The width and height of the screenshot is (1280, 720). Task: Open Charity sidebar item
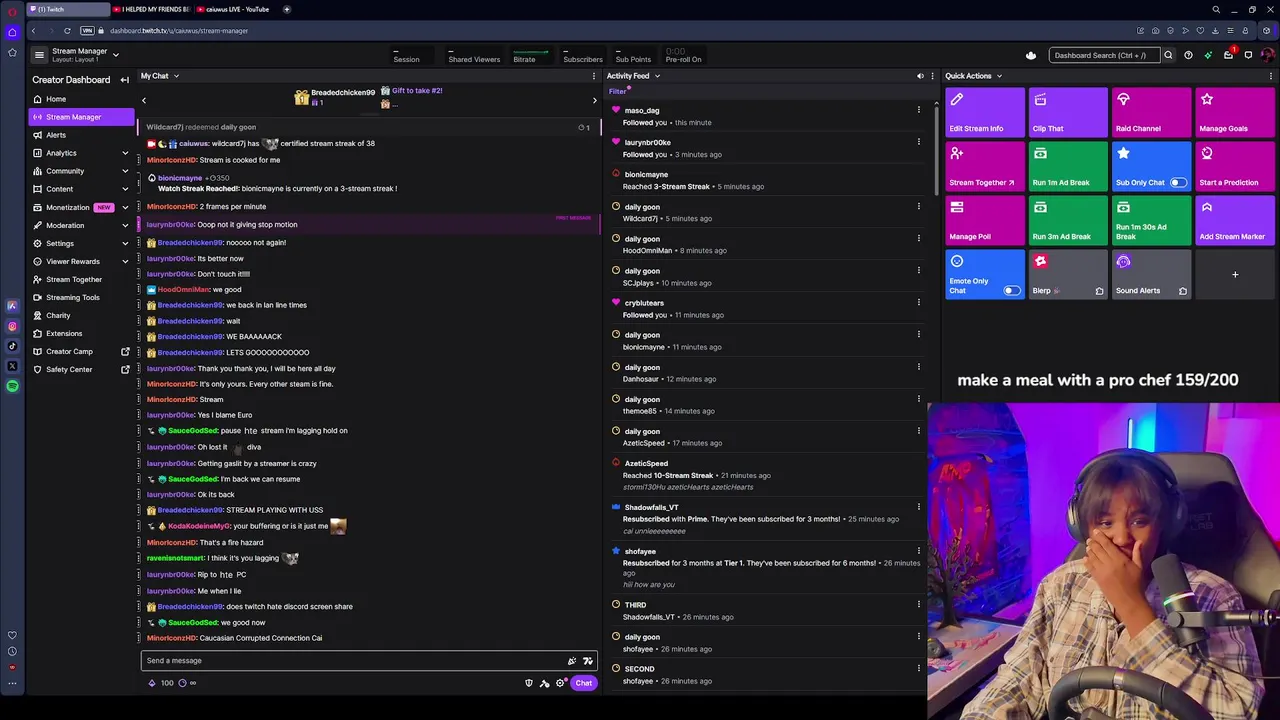pyautogui.click(x=81, y=315)
